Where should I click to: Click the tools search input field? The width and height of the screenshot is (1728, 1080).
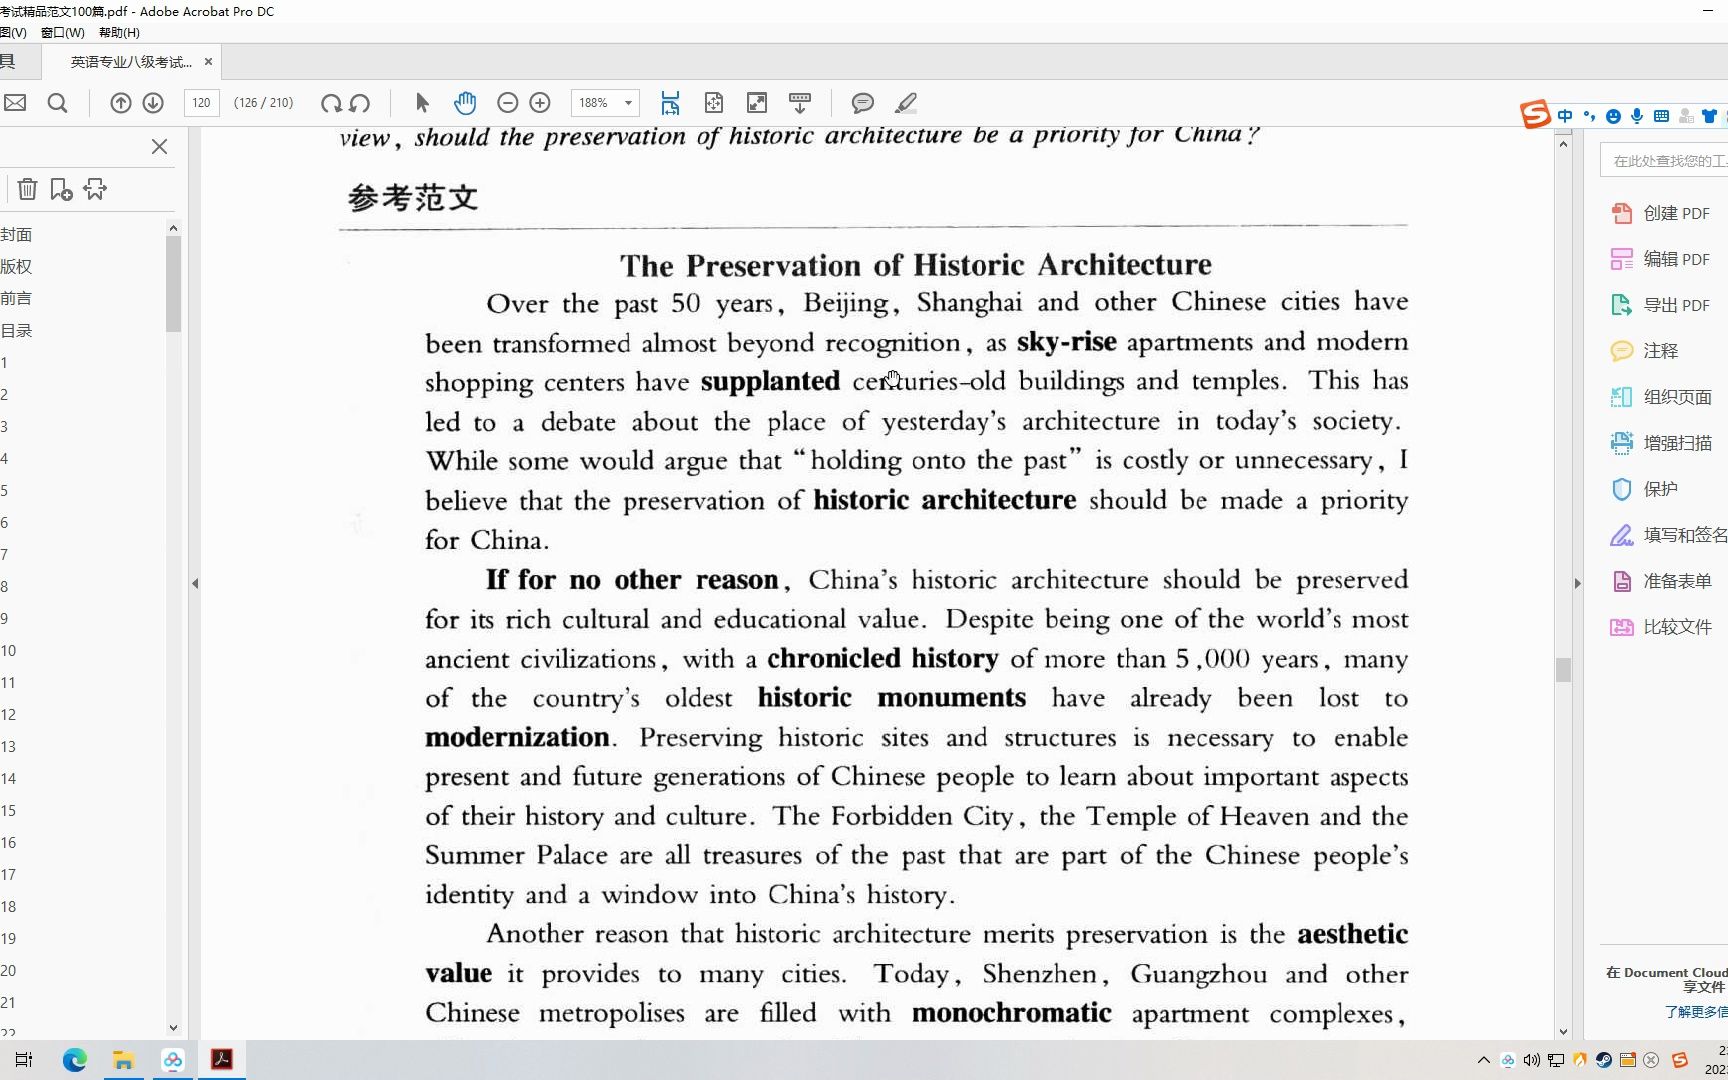(1665, 160)
